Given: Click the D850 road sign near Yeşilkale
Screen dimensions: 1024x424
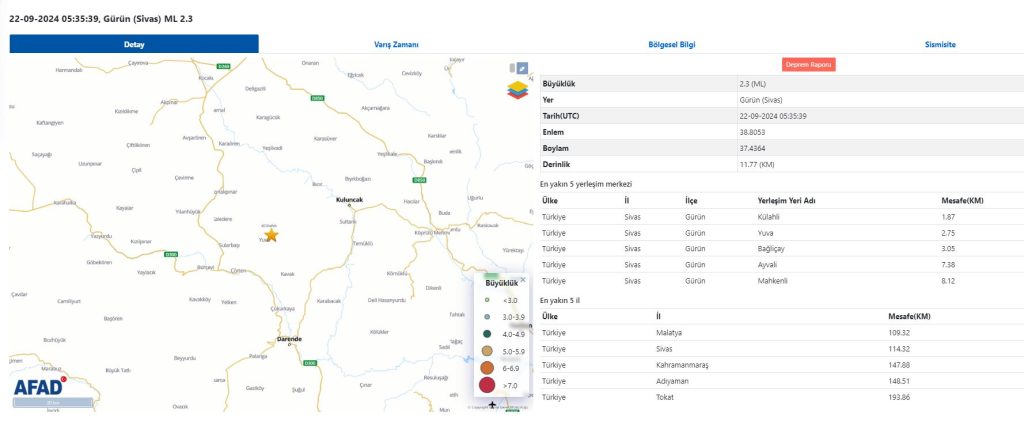Looking at the screenshot, I should coord(418,180).
